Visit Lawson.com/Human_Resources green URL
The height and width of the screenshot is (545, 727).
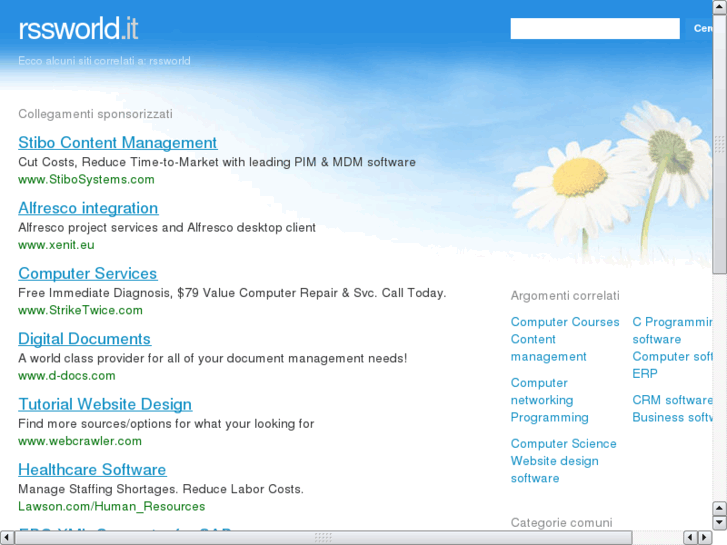(111, 507)
